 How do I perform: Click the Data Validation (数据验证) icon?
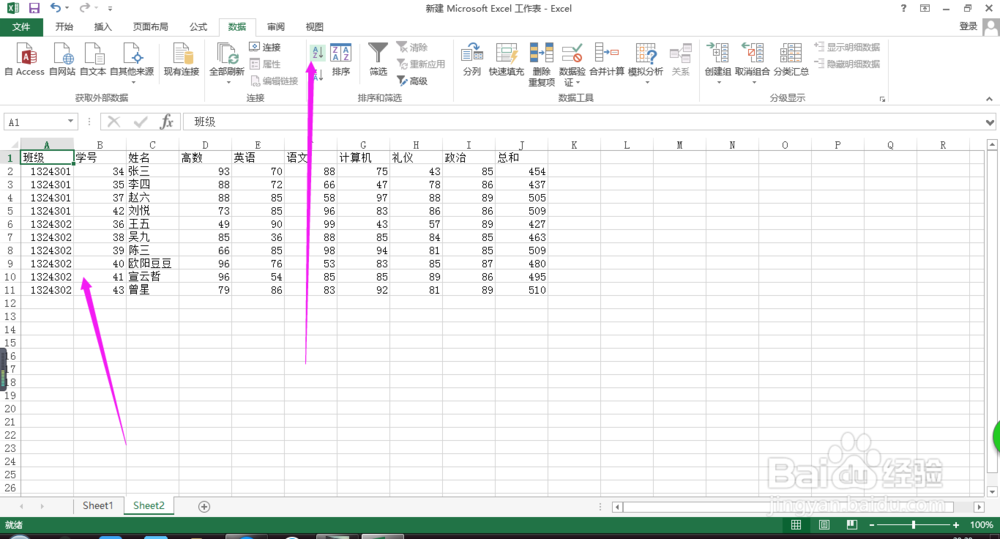[x=572, y=53]
